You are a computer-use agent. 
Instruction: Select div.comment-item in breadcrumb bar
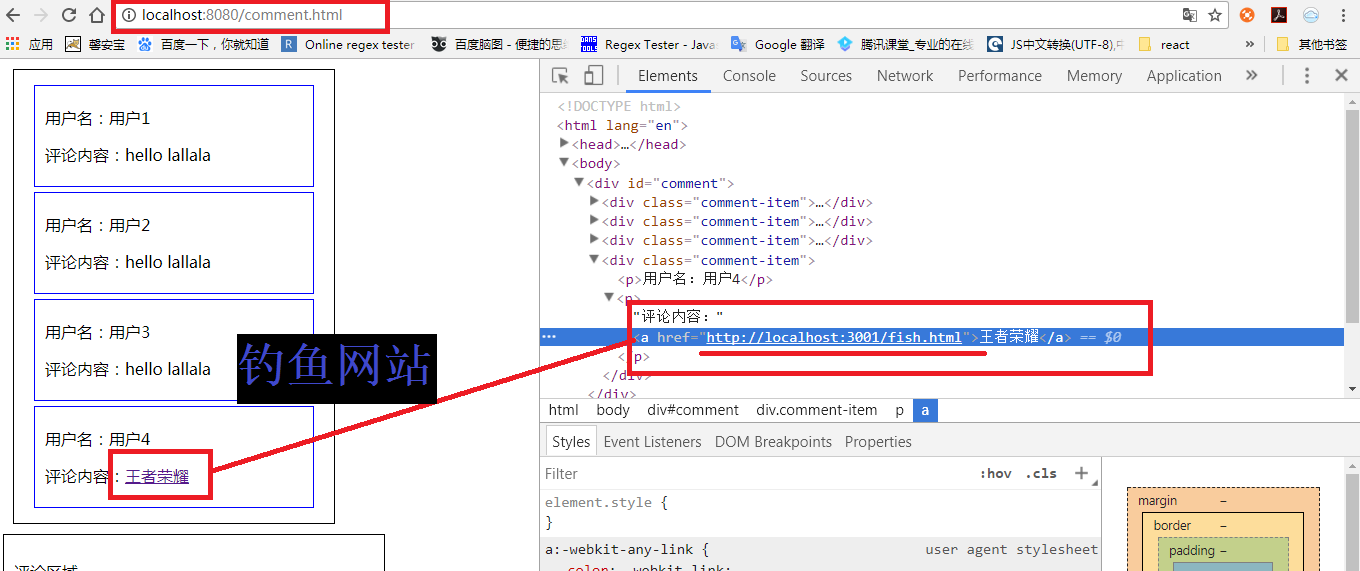[x=816, y=410]
